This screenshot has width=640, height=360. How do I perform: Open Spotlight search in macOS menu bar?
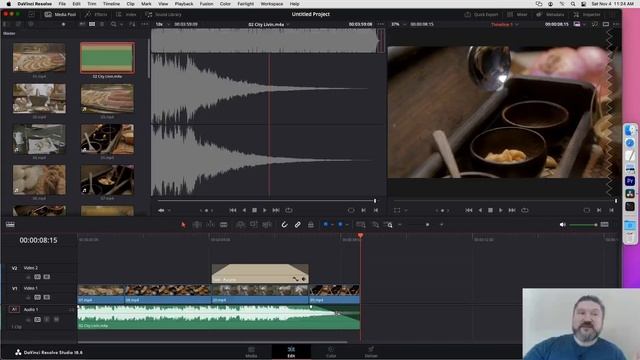coord(573,4)
